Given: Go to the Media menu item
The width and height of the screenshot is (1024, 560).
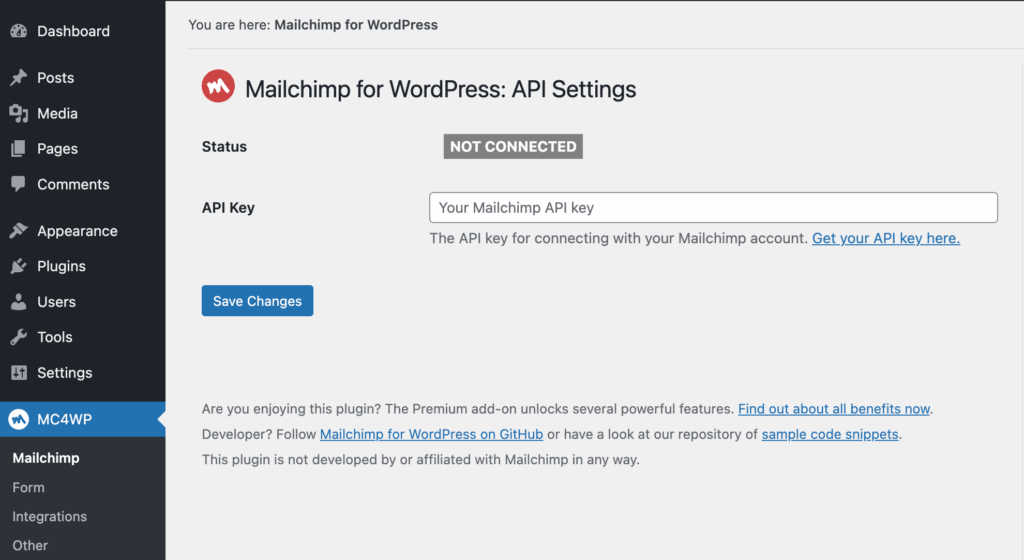Looking at the screenshot, I should [57, 114].
